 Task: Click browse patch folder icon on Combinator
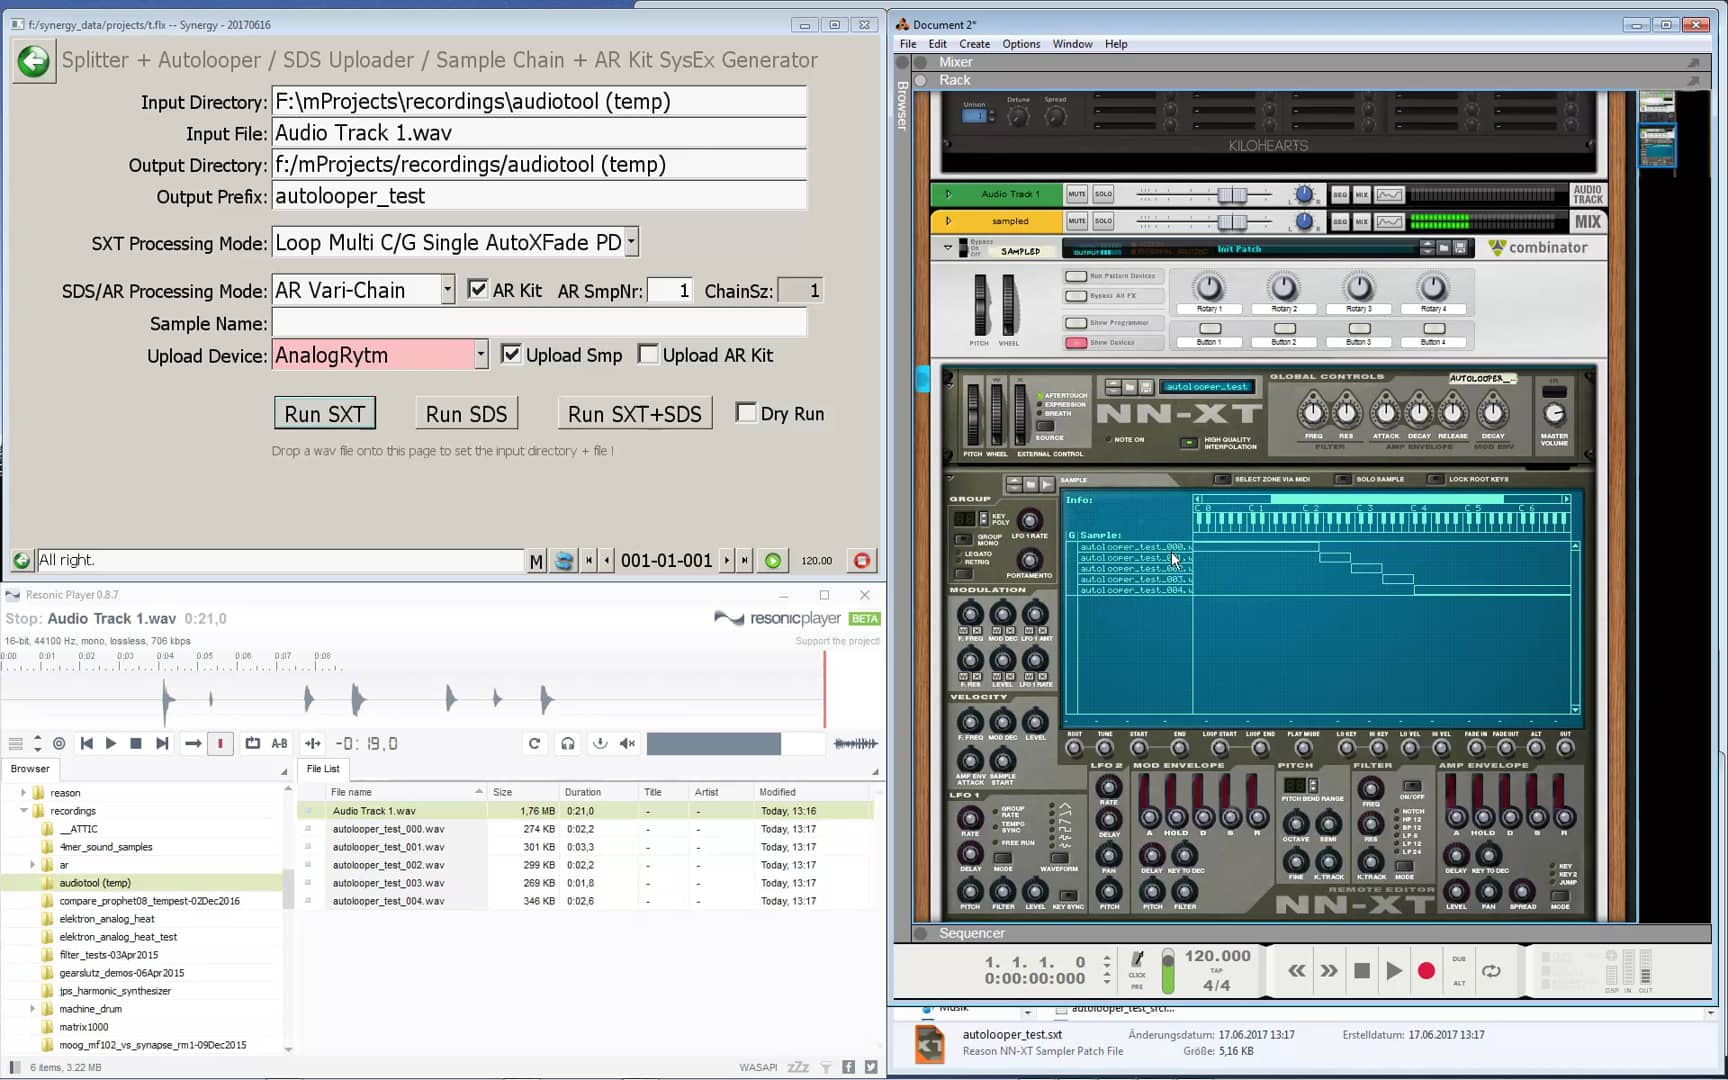[x=1444, y=247]
